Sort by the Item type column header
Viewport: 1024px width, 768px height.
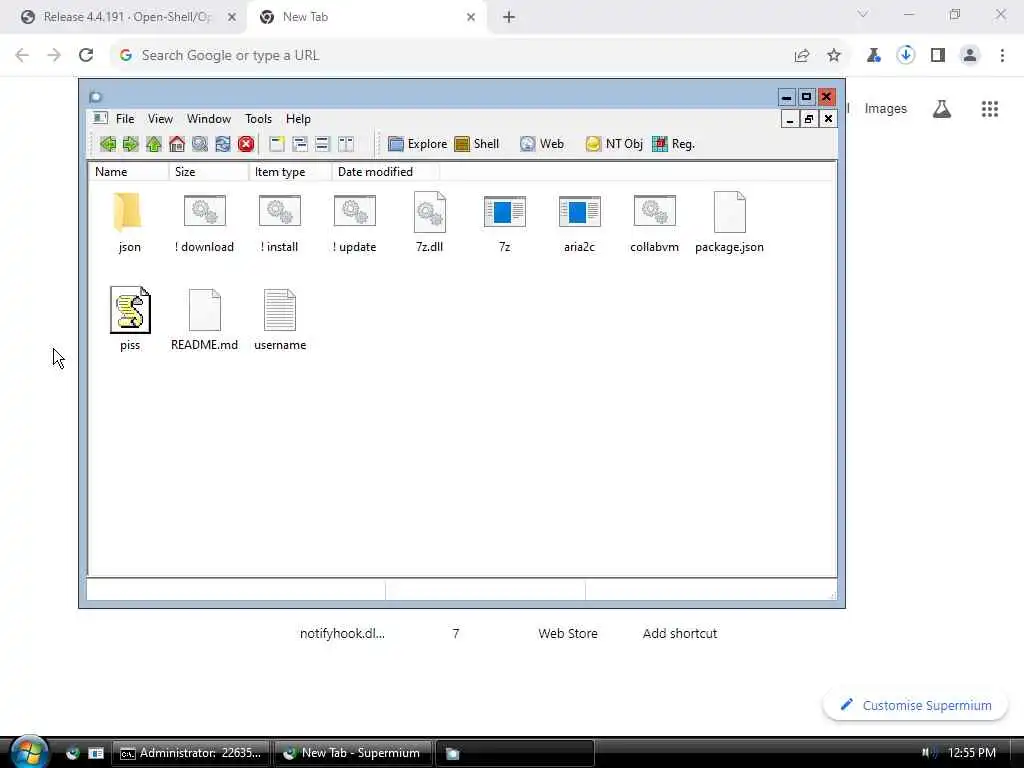(x=290, y=172)
